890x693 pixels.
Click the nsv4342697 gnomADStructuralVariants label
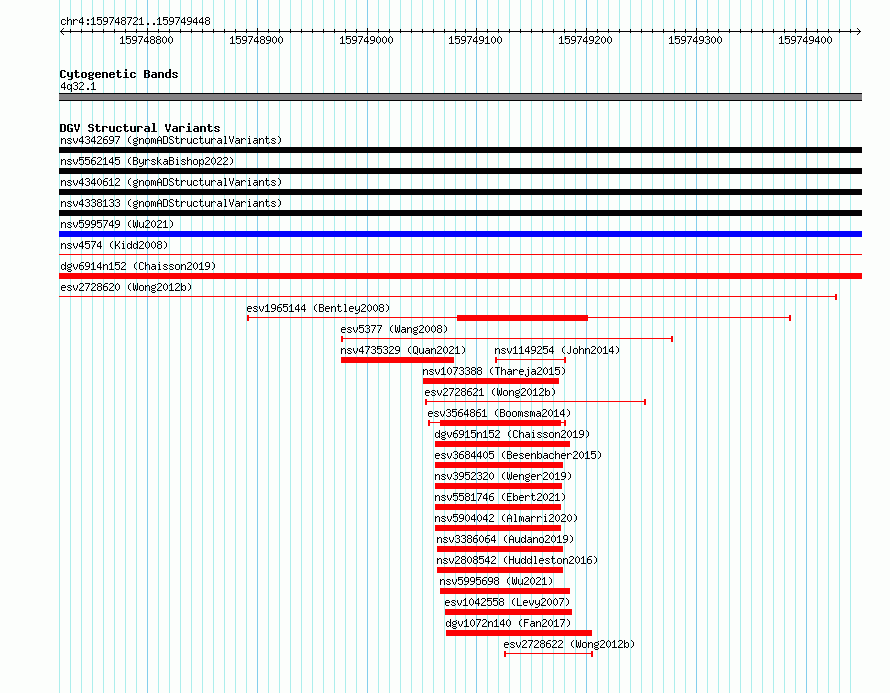171,140
